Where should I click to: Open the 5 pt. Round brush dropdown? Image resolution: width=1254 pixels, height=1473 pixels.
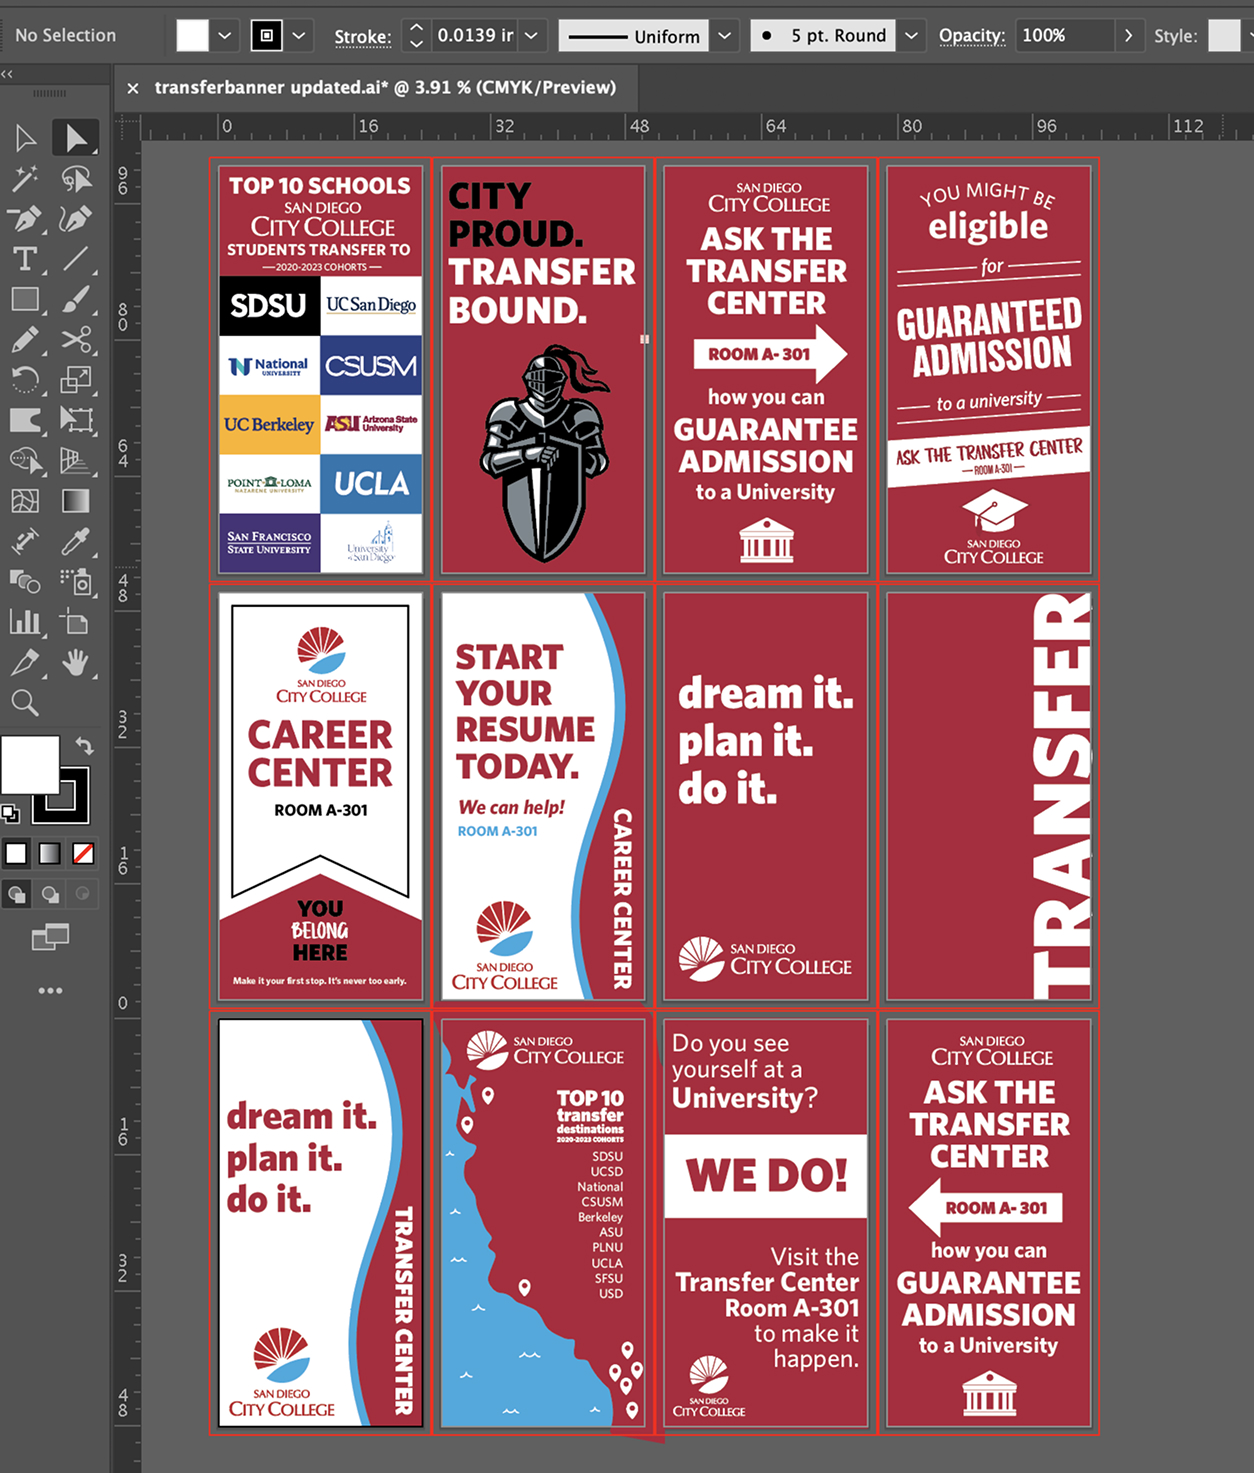[x=911, y=36]
